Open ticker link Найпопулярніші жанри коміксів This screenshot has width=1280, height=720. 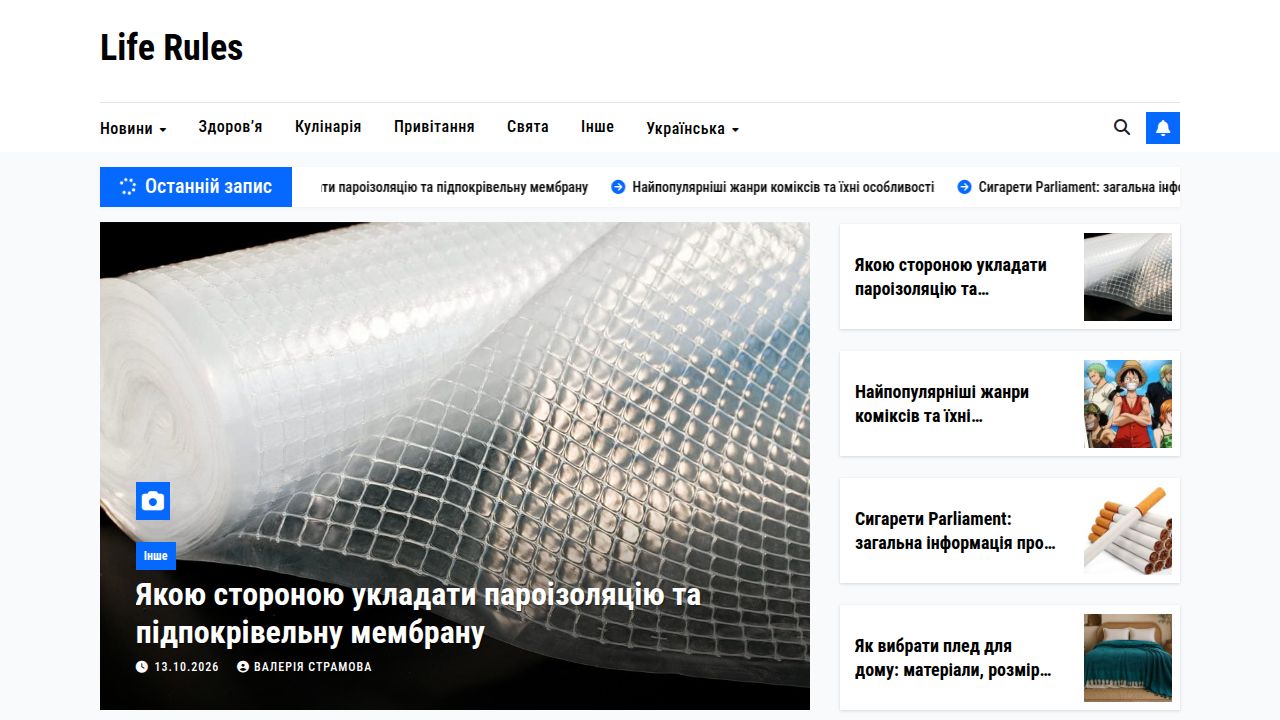click(x=783, y=187)
